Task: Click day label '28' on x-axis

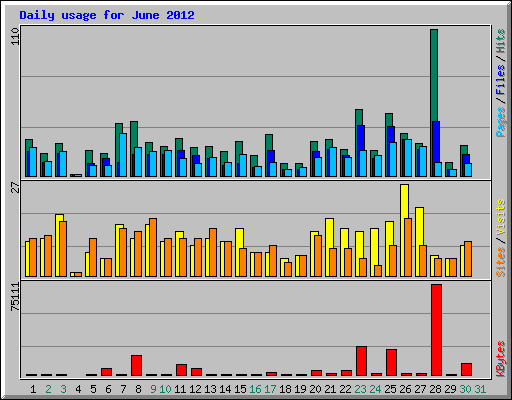Action: 435,389
